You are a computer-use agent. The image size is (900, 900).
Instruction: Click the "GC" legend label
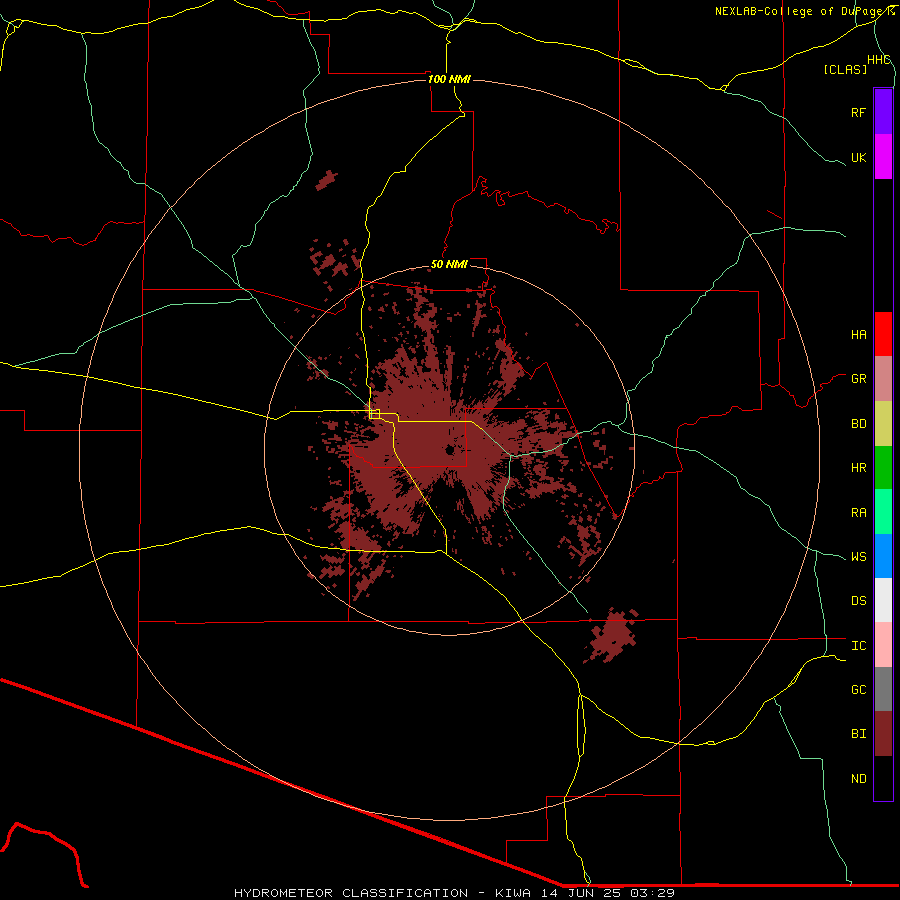pyautogui.click(x=858, y=690)
